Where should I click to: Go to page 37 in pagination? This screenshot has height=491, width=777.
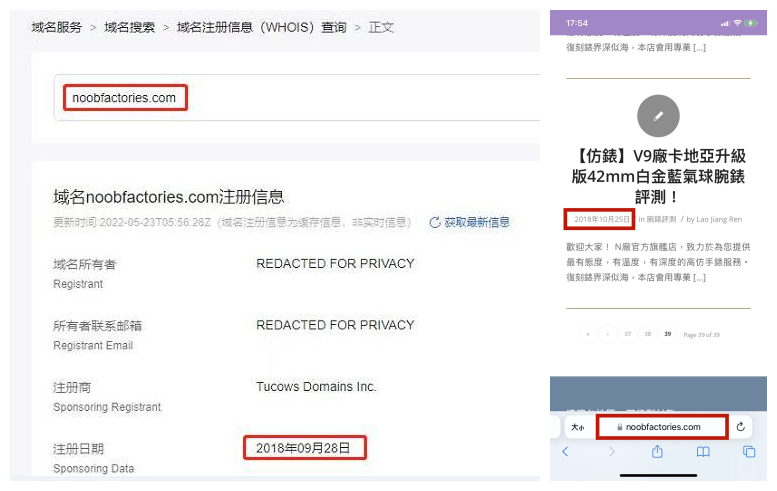628,334
